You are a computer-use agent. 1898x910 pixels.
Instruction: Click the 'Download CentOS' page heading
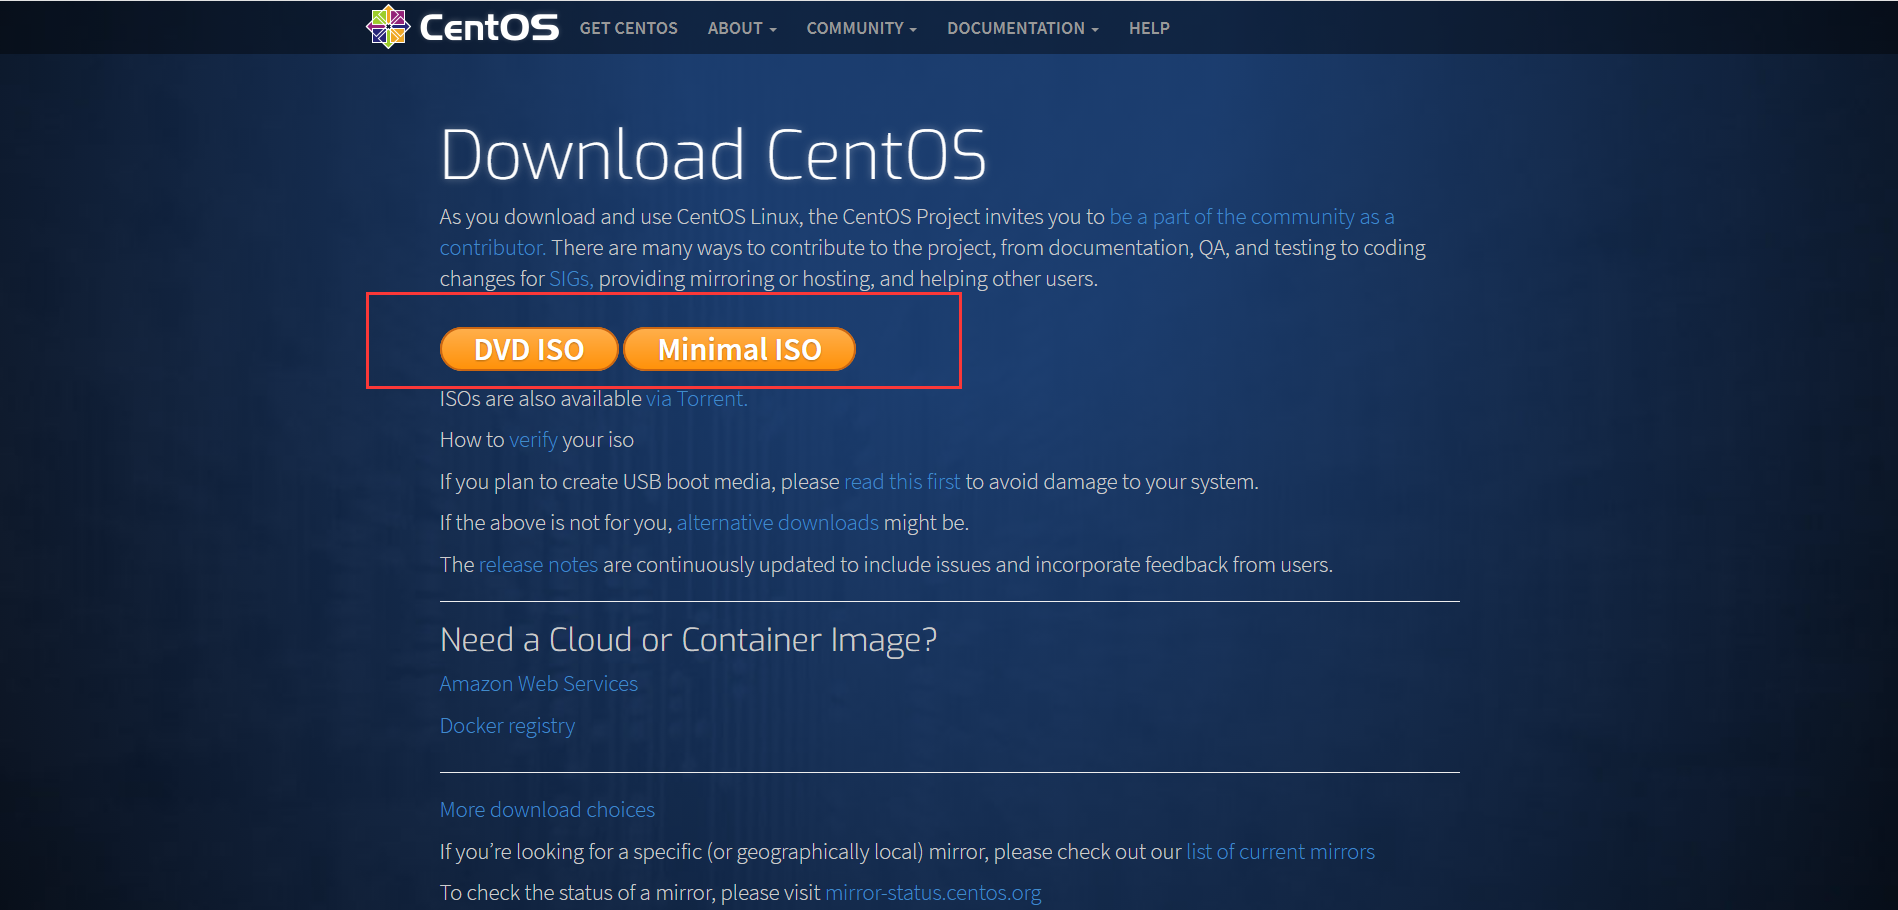point(713,155)
